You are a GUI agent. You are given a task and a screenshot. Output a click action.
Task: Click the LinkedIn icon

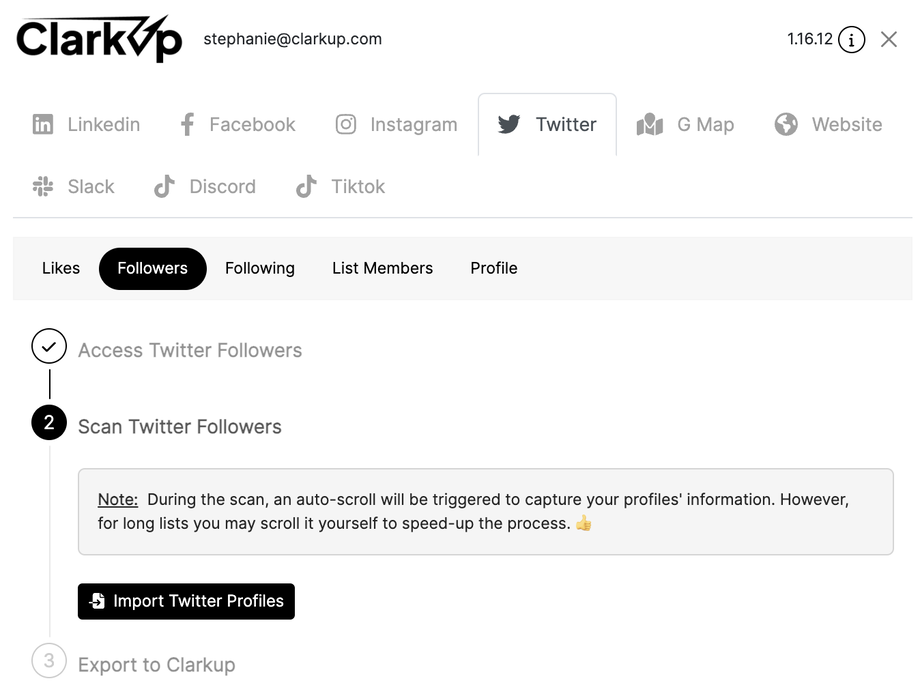pos(43,125)
